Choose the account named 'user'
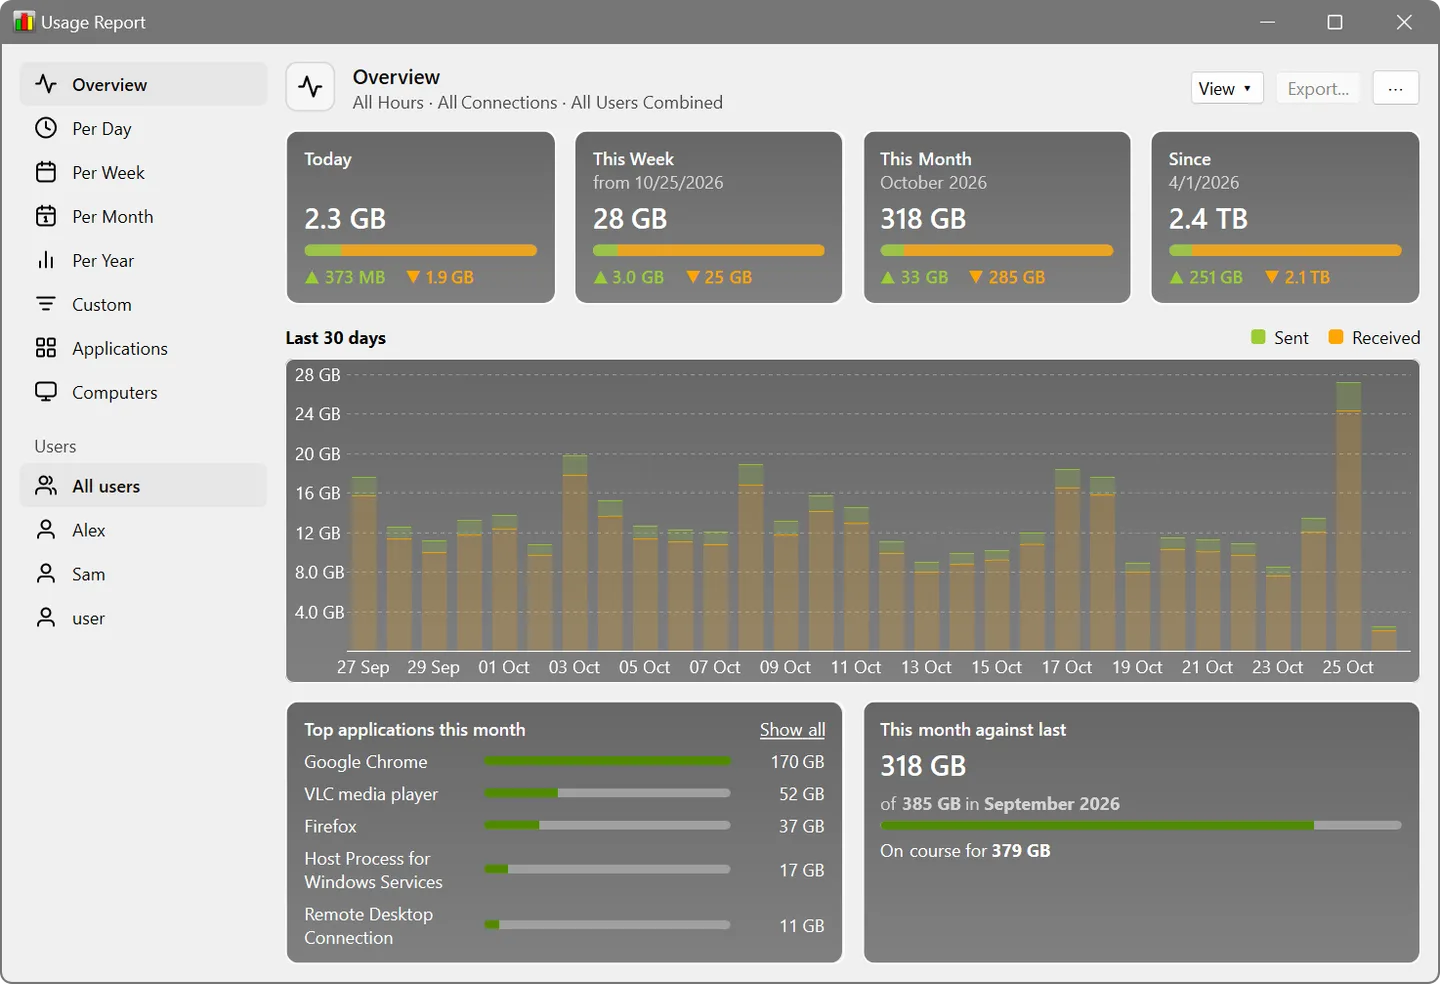1440x984 pixels. pyautogui.click(x=143, y=618)
